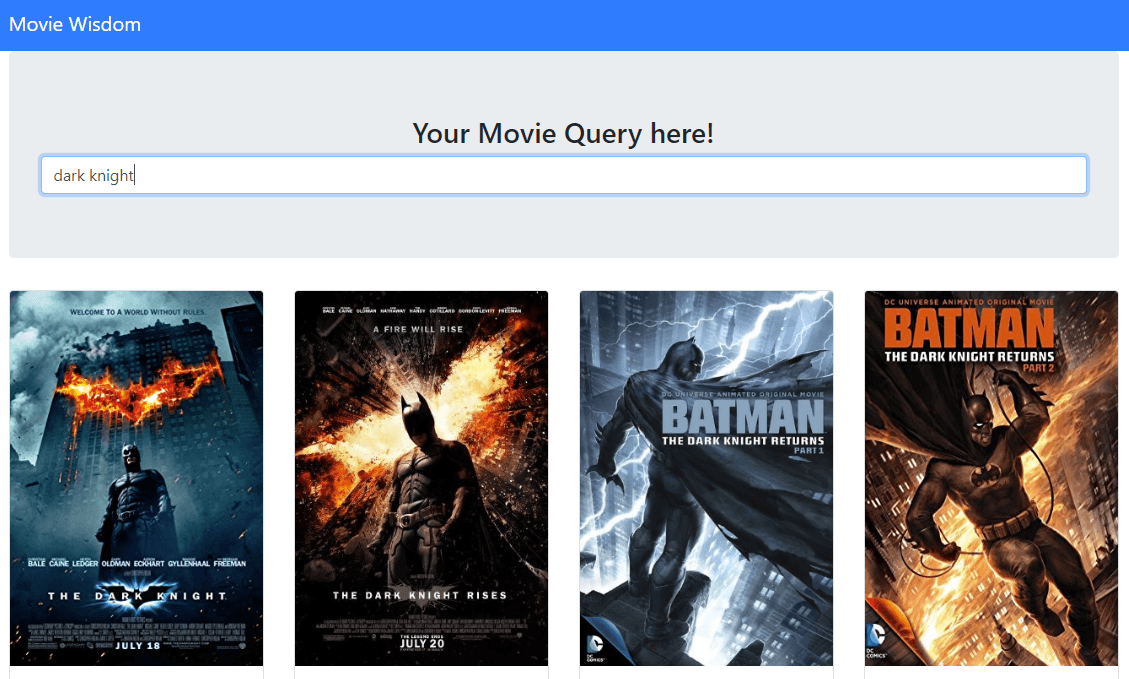The width and height of the screenshot is (1129, 679).
Task: Open the Movie Wisdom brand link
Action: (x=75, y=24)
